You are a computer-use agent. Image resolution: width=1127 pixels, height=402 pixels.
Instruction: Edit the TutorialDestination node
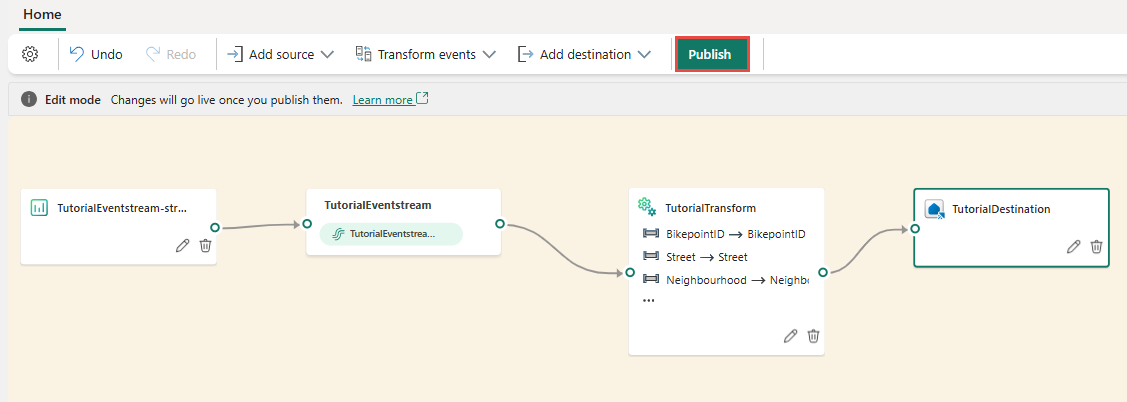(x=1074, y=247)
